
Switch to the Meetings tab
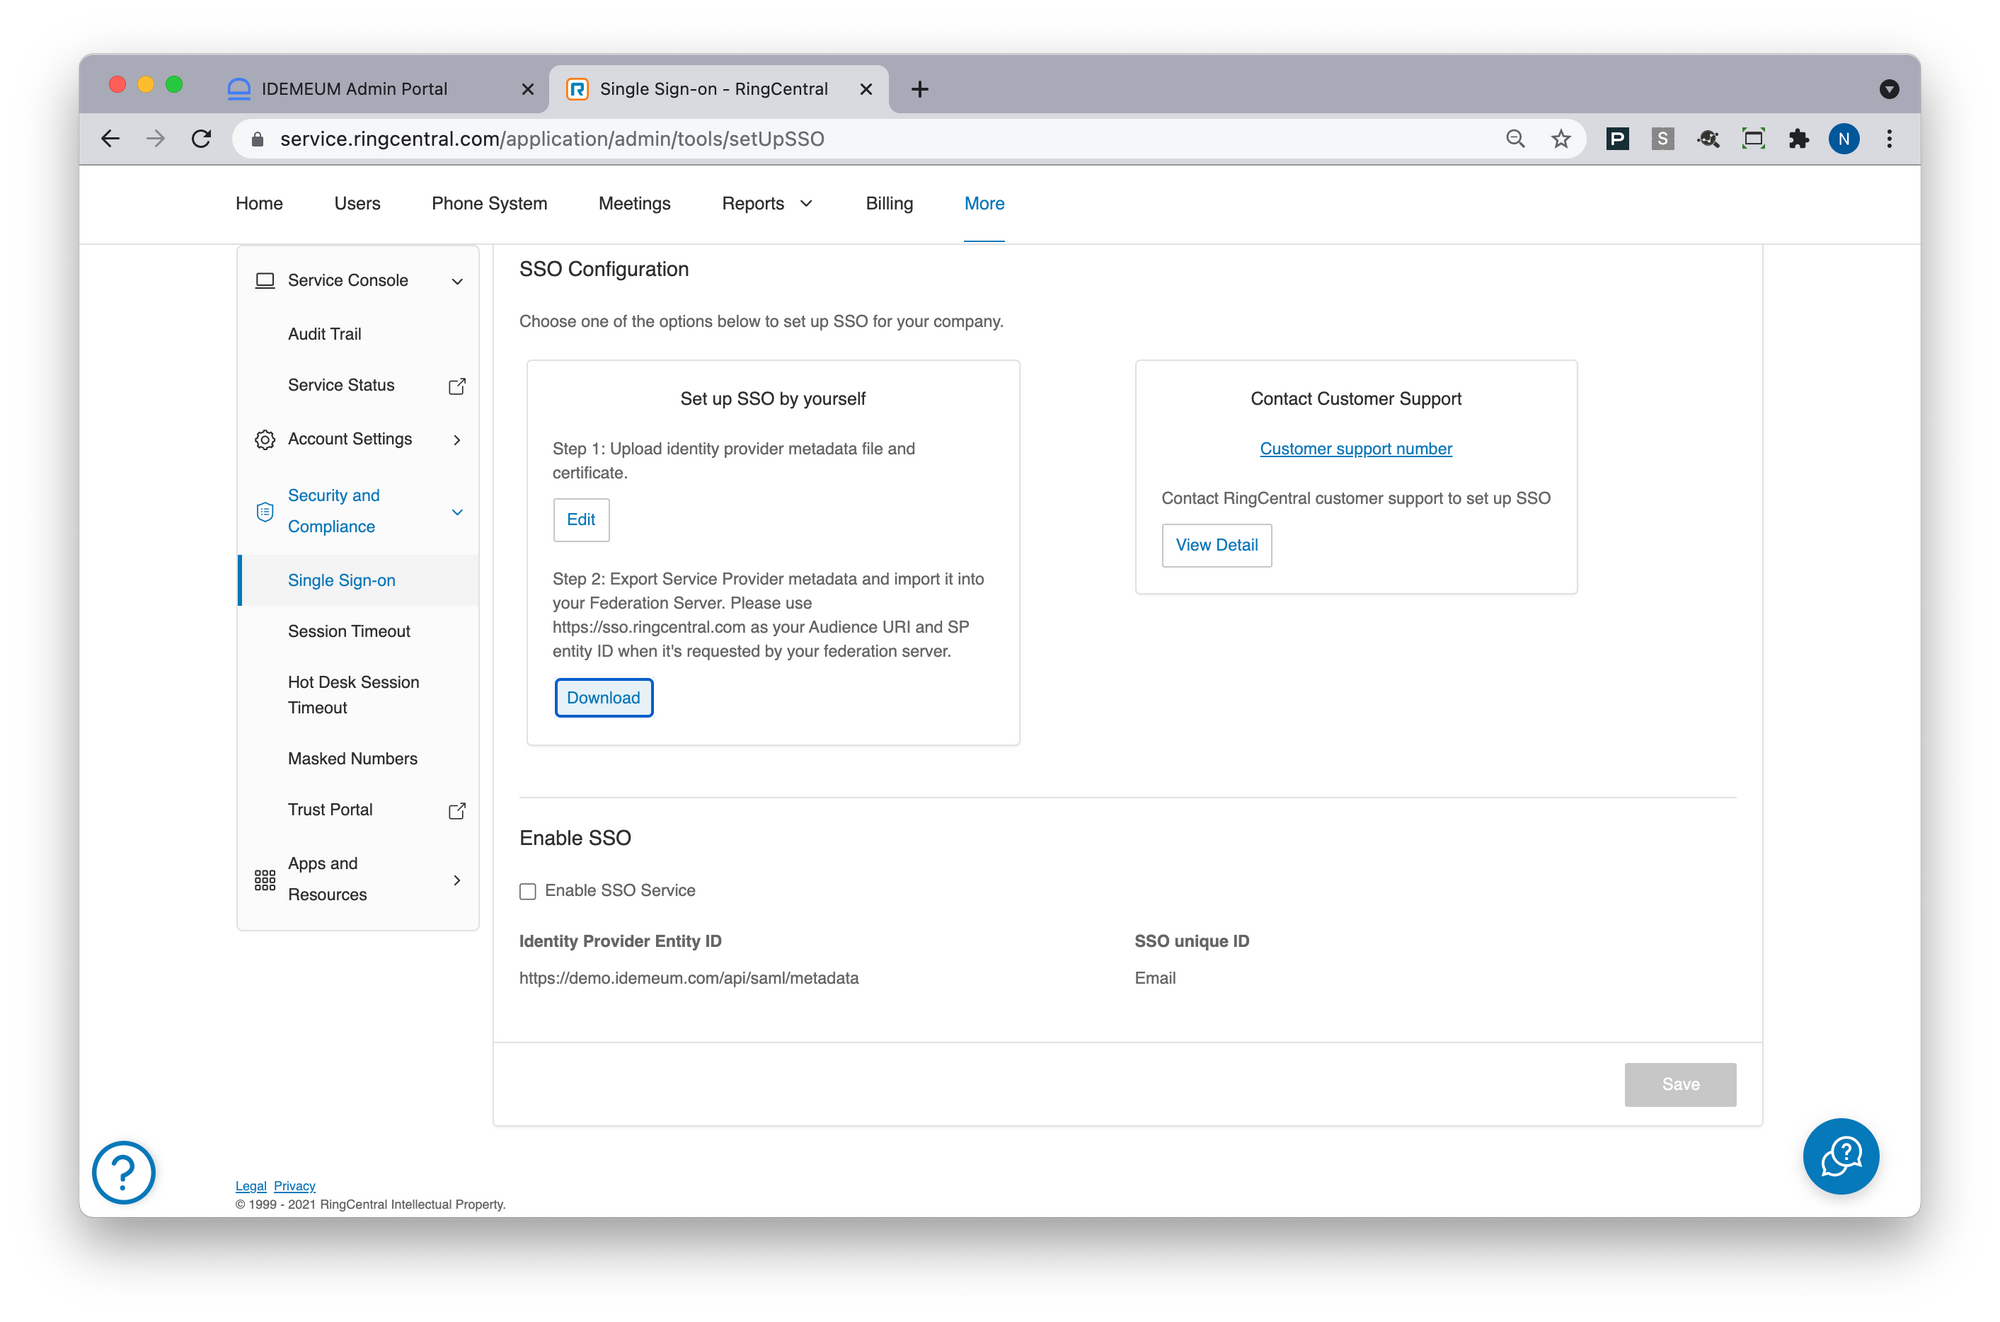(x=634, y=204)
